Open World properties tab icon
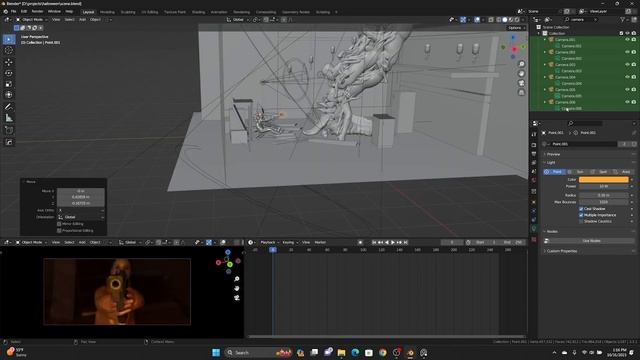 [x=534, y=180]
